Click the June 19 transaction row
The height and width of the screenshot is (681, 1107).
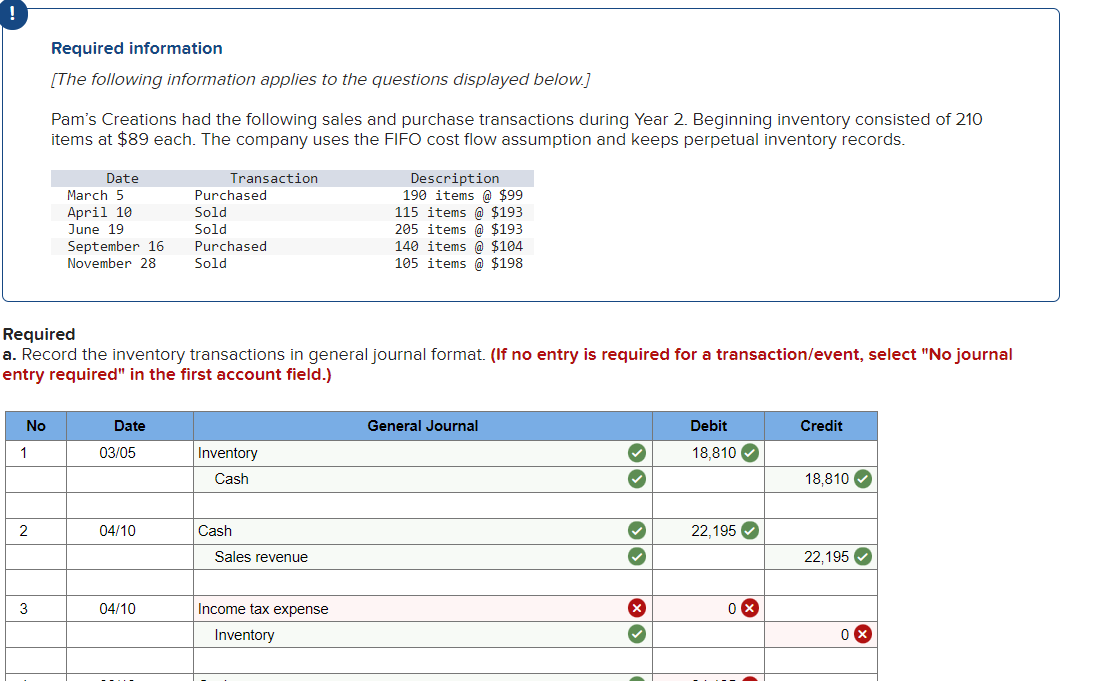pos(292,229)
